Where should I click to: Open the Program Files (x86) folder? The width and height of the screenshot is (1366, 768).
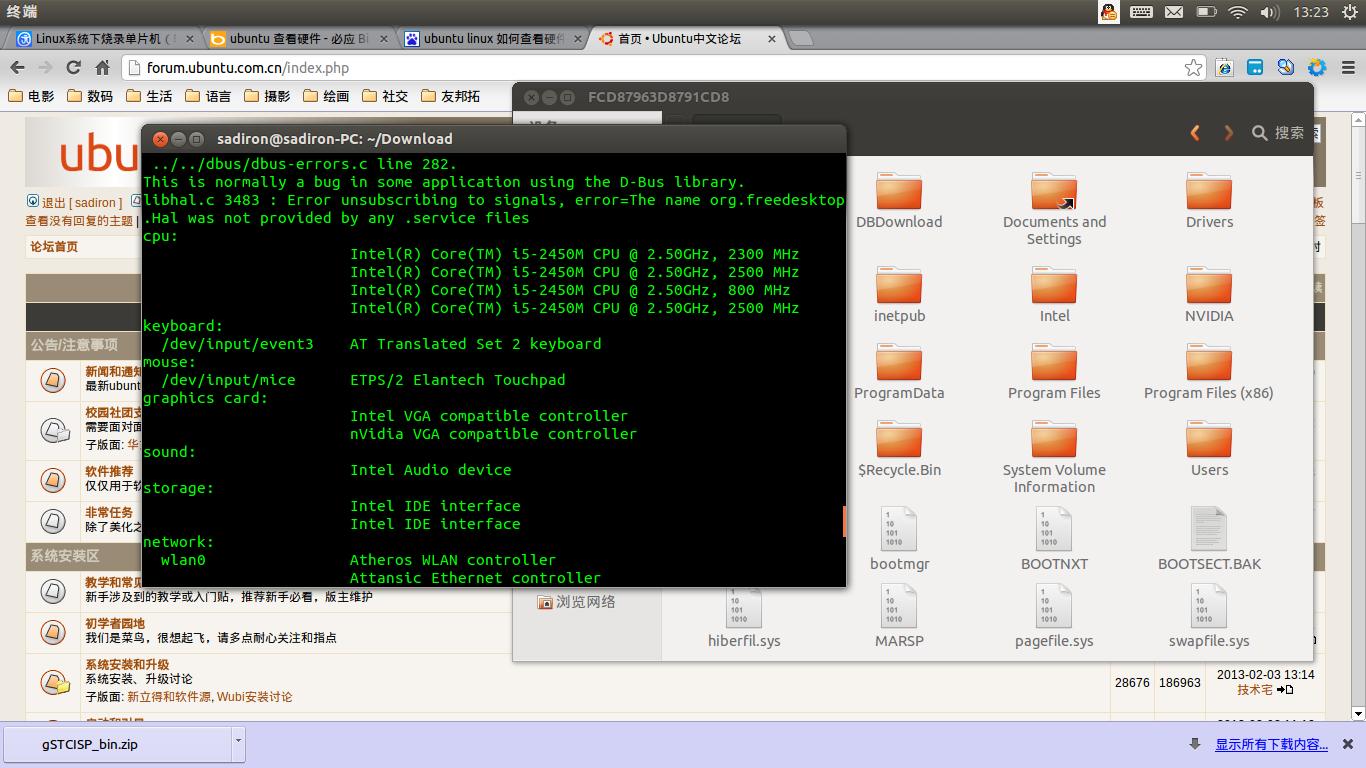pos(1209,372)
